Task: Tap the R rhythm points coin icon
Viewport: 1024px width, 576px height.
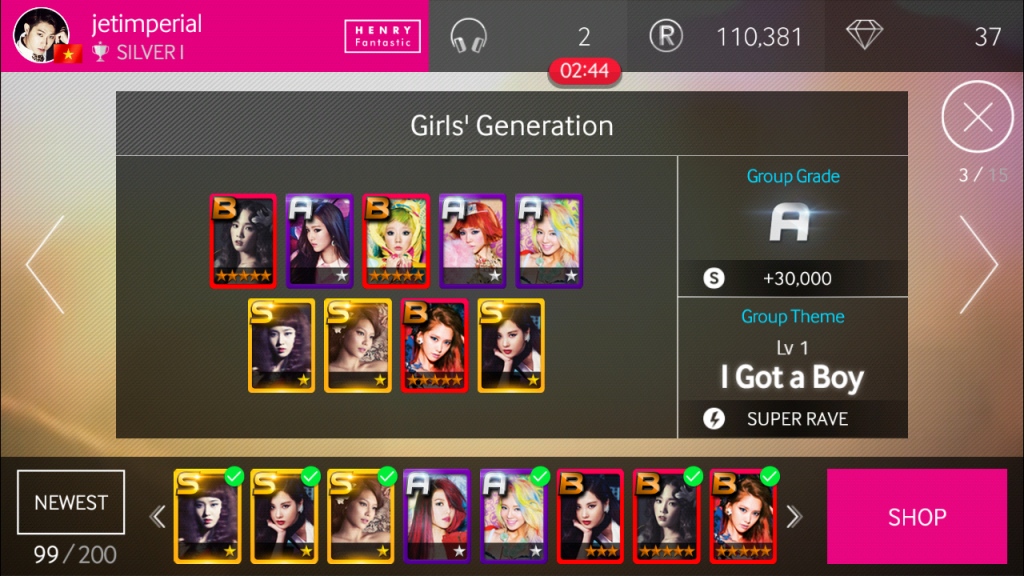Action: 665,36
